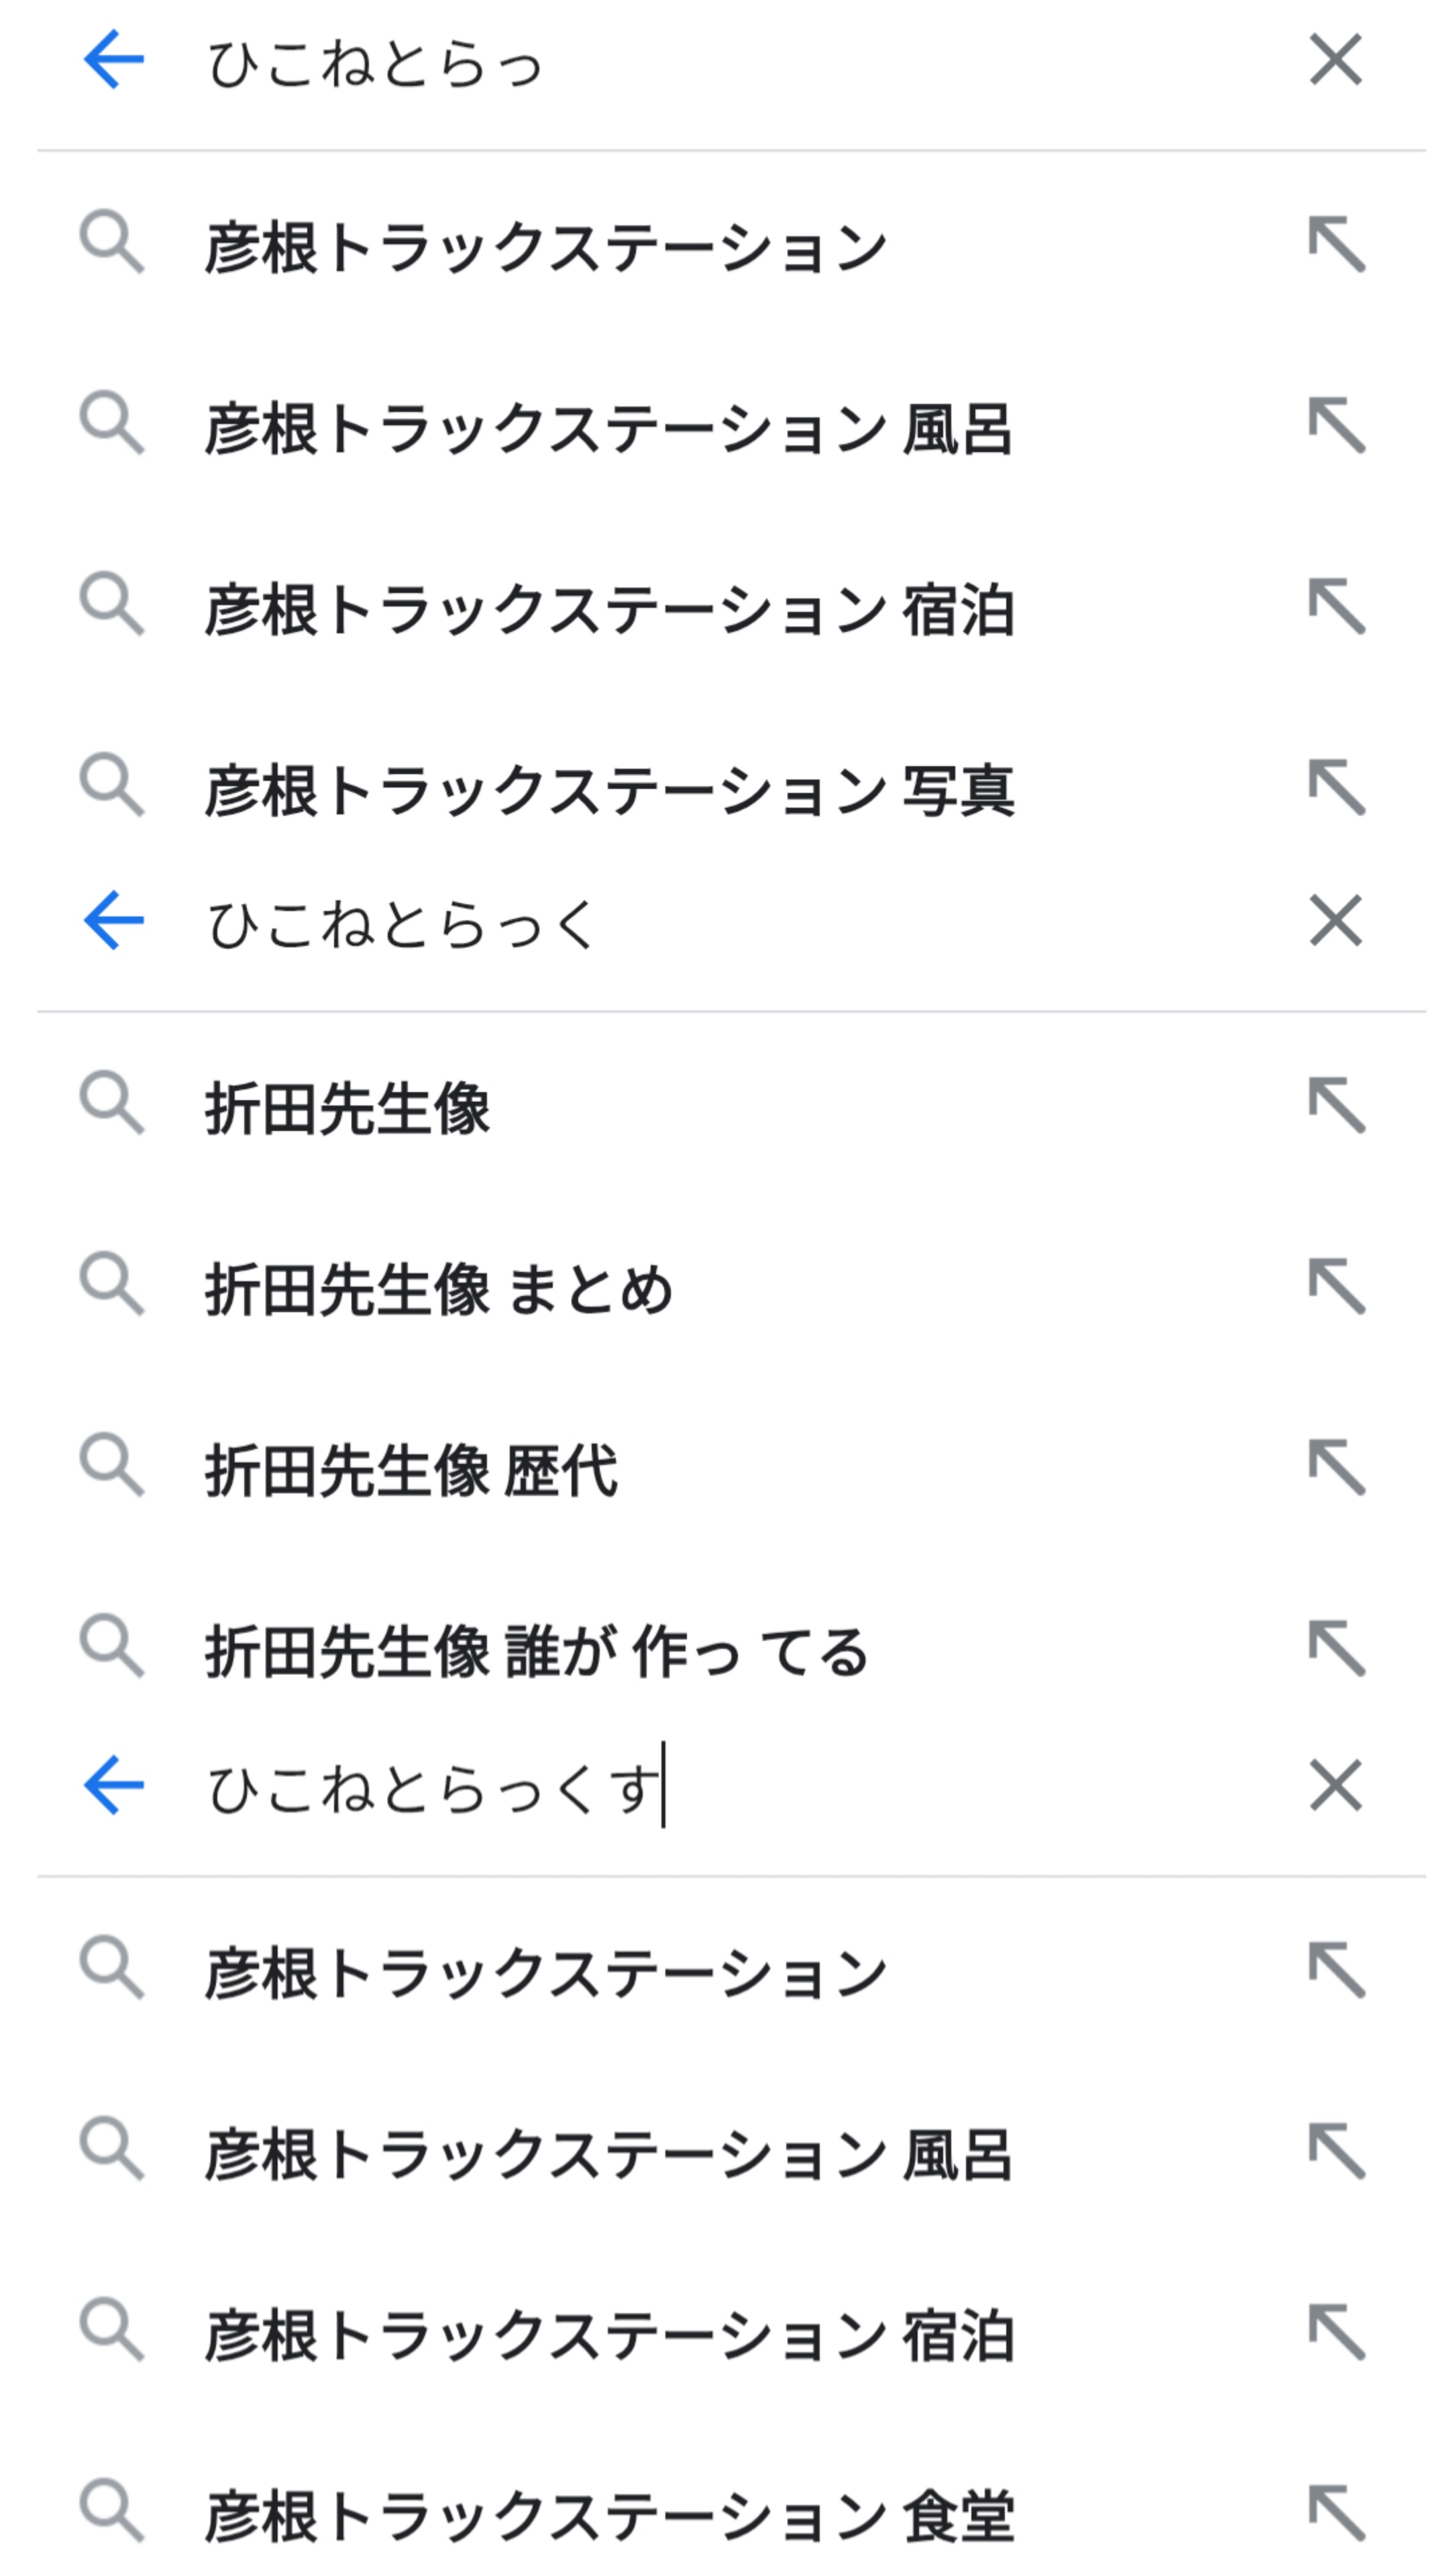Search for '折田先生像 誰が 作ってる' suggestion

[x=536, y=1651]
